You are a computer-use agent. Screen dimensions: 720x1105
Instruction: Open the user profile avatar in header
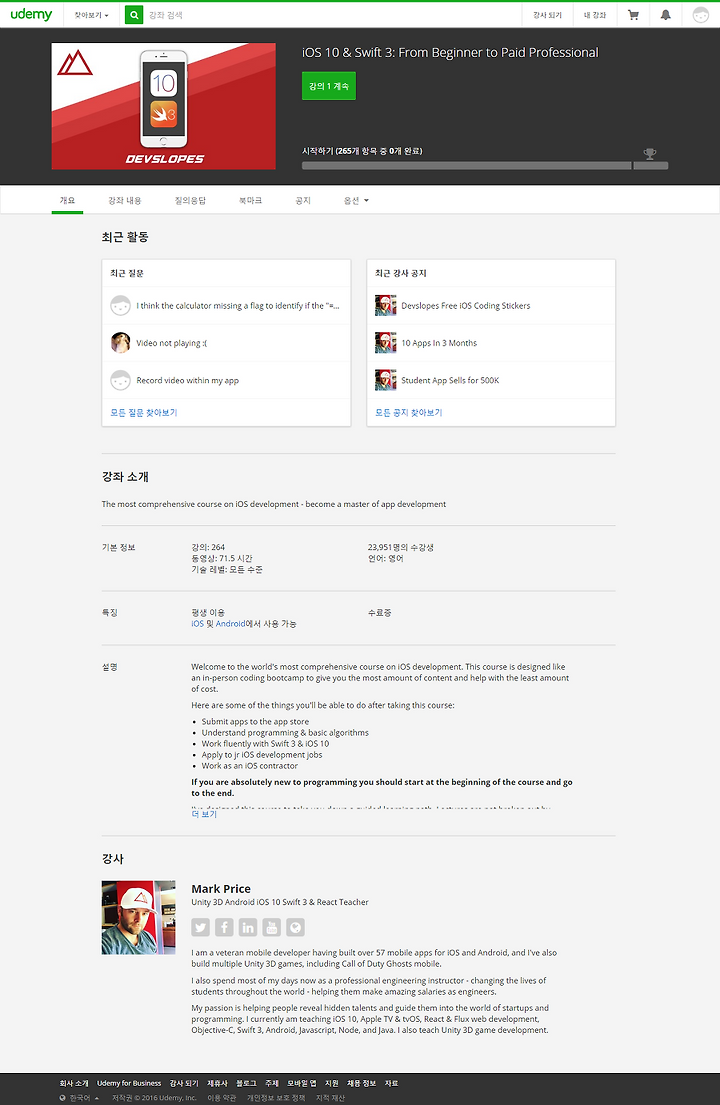700,15
